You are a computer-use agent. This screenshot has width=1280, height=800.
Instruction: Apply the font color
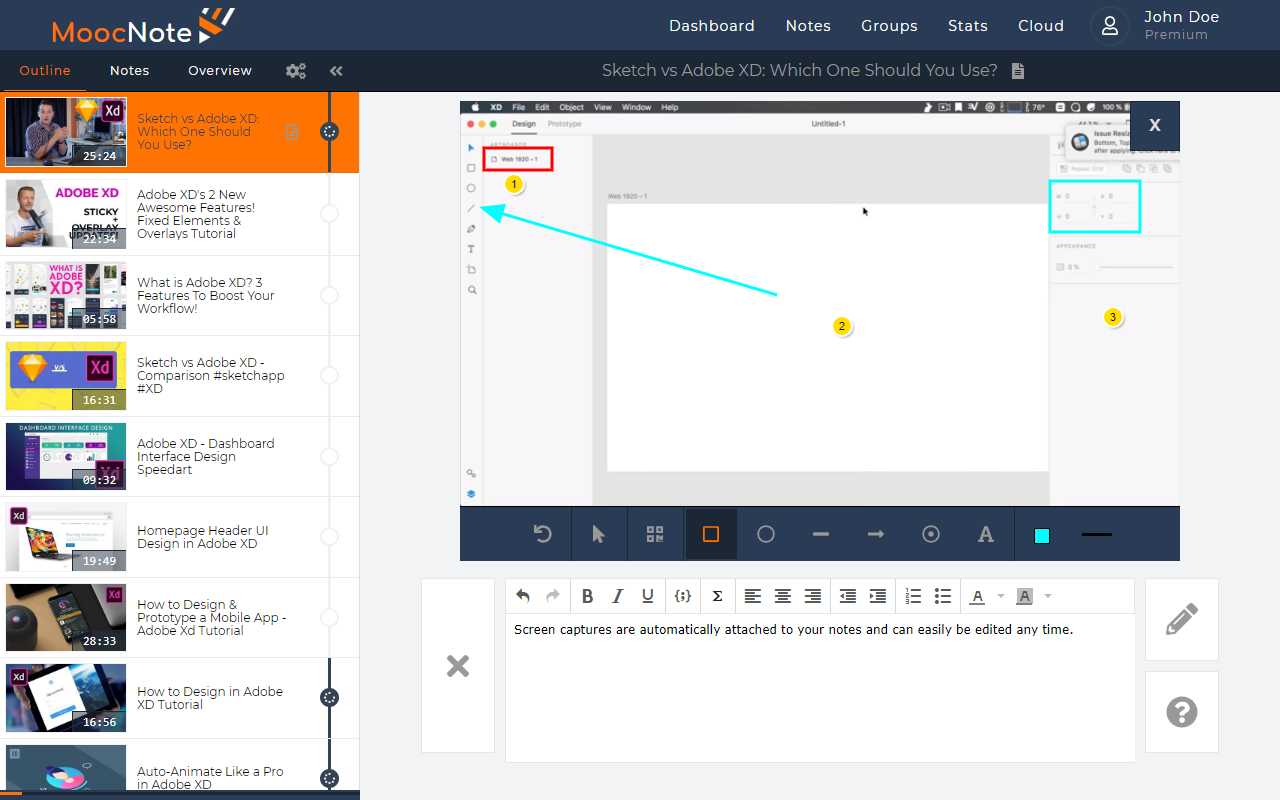[x=978, y=596]
